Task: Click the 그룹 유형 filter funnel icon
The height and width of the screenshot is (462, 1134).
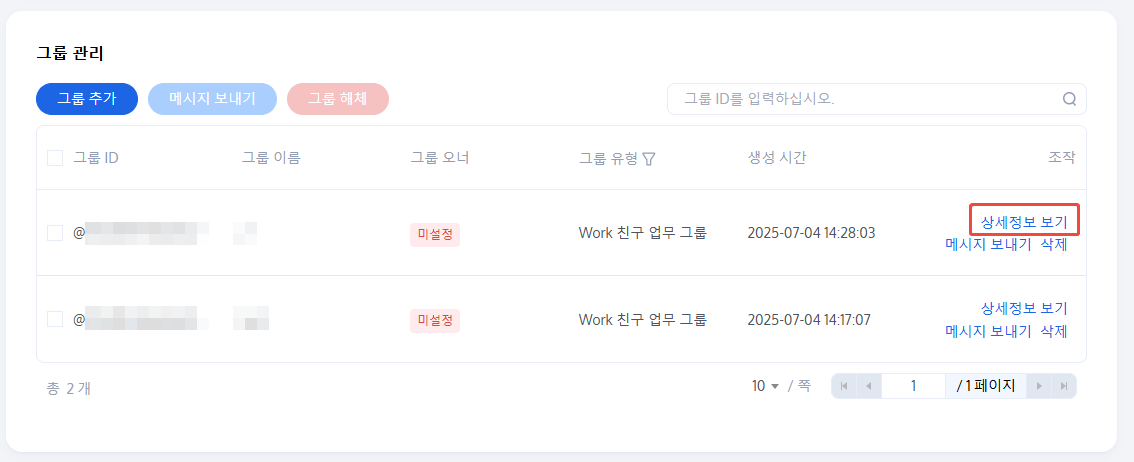Action: click(649, 158)
